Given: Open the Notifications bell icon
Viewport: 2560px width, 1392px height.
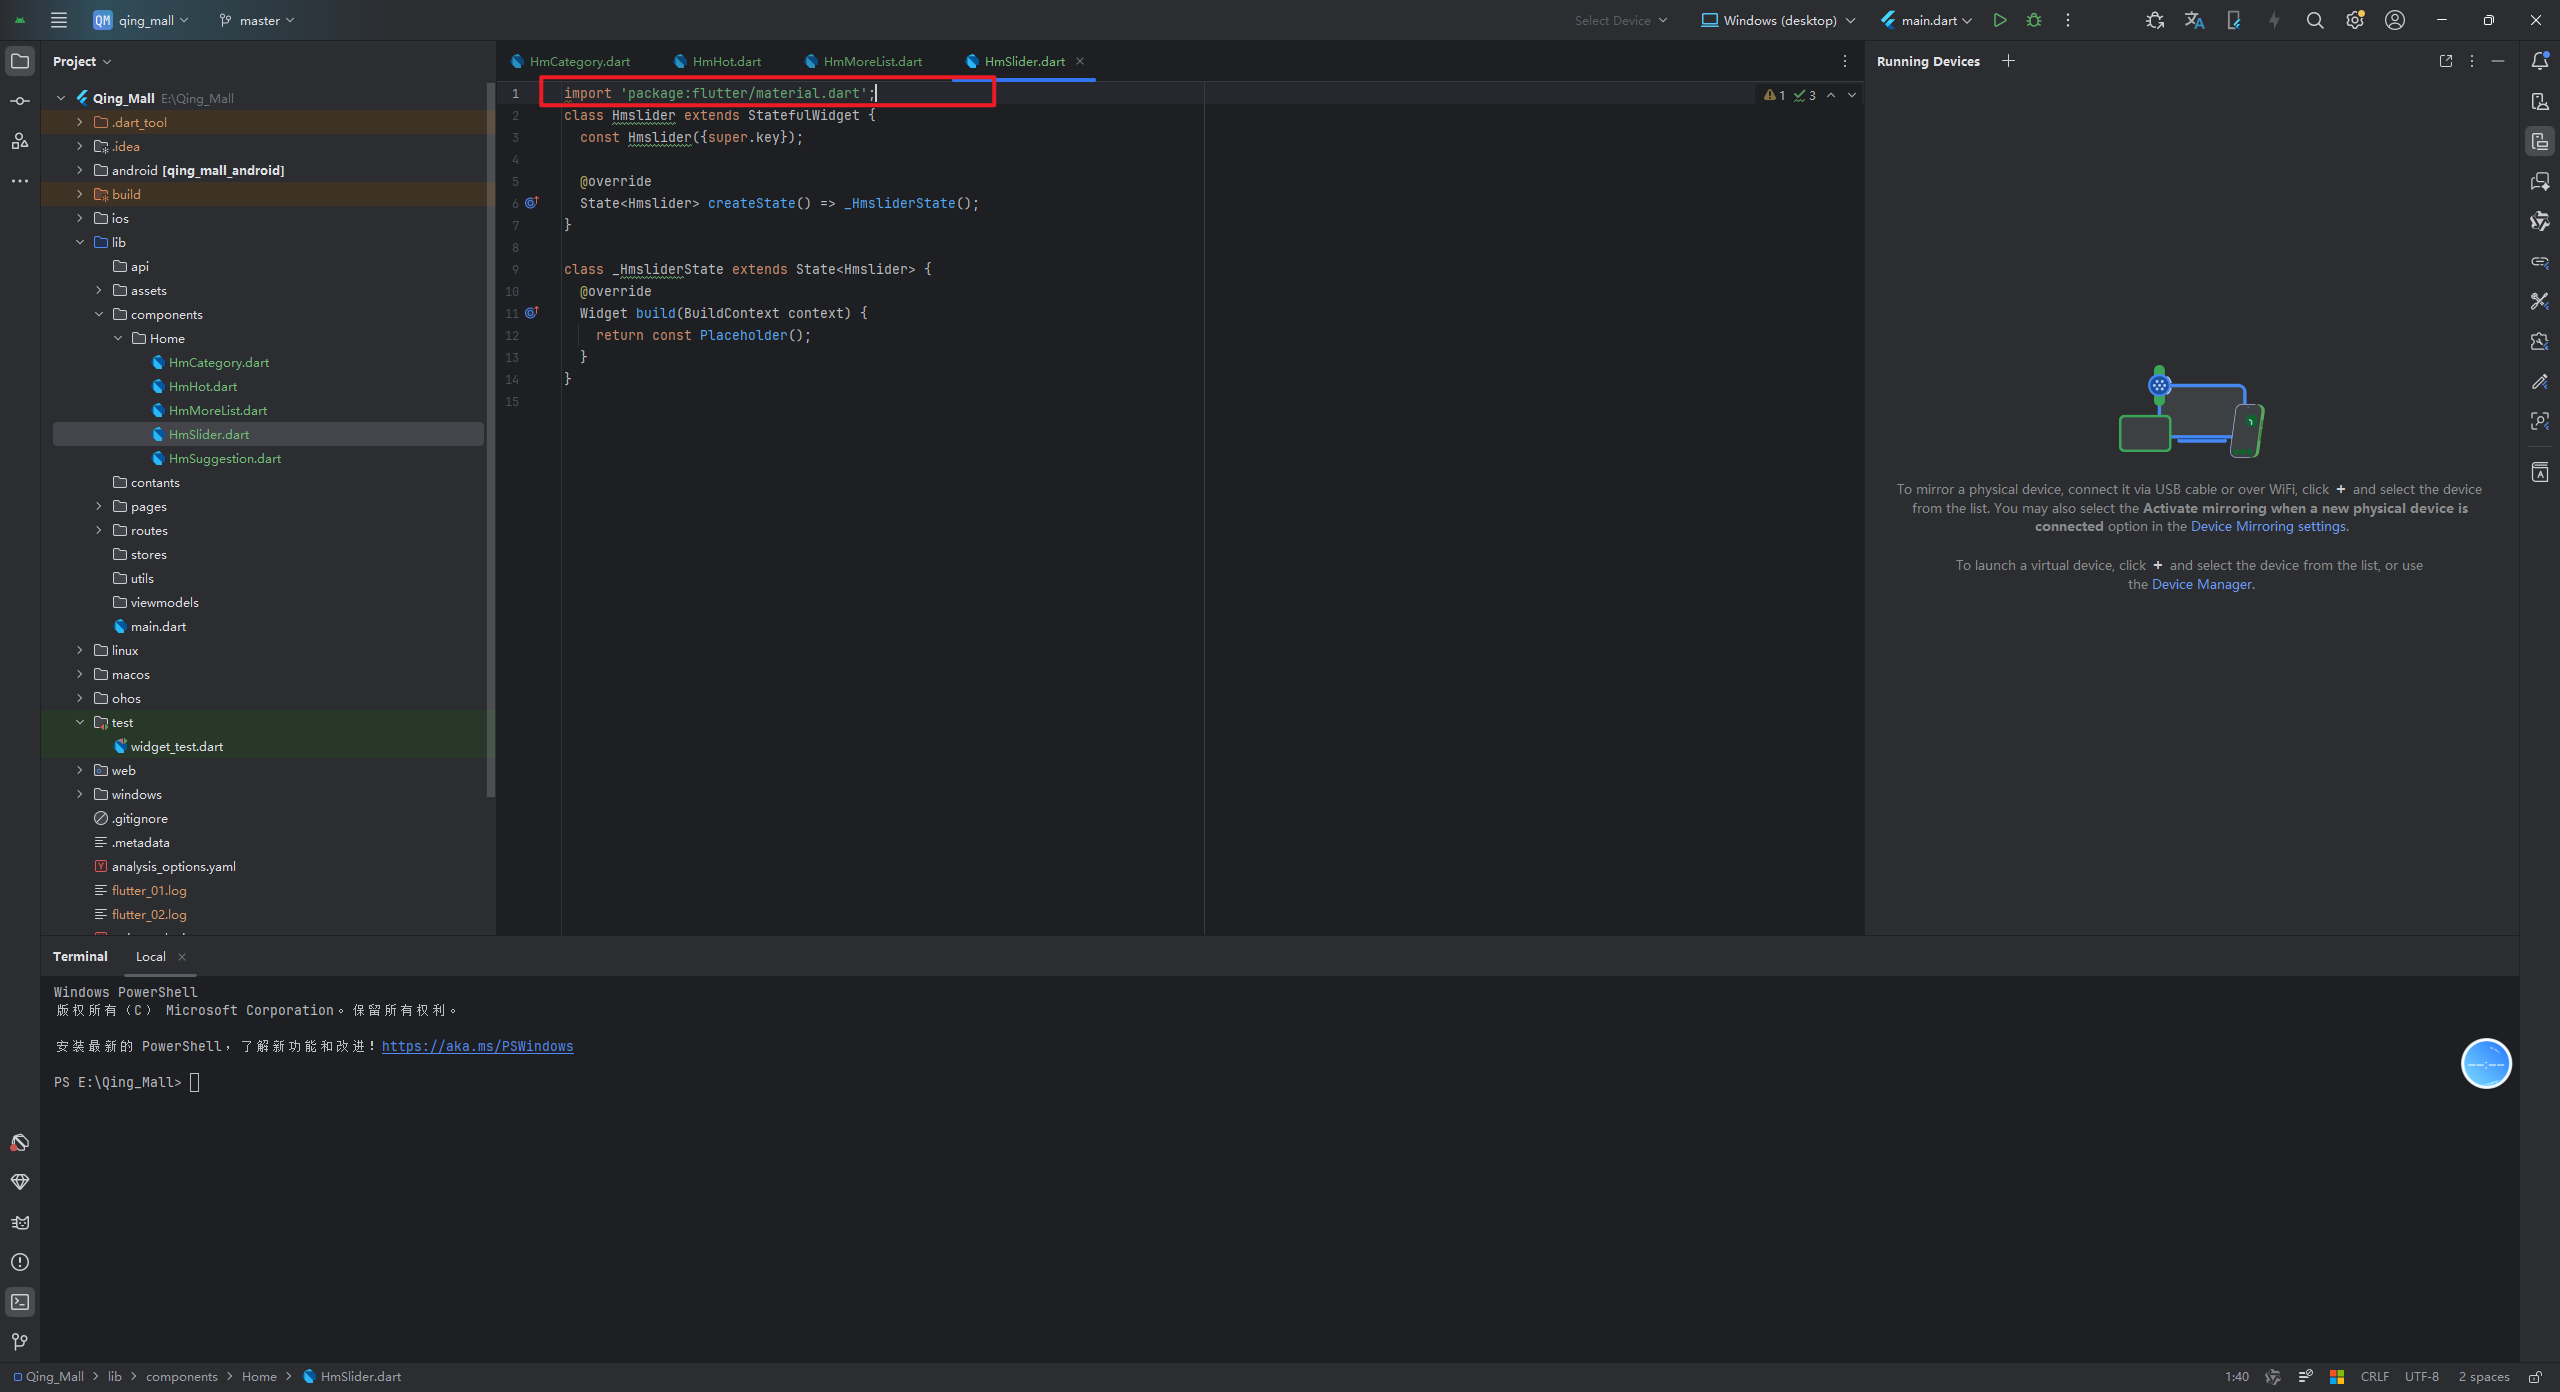Looking at the screenshot, I should [2539, 61].
